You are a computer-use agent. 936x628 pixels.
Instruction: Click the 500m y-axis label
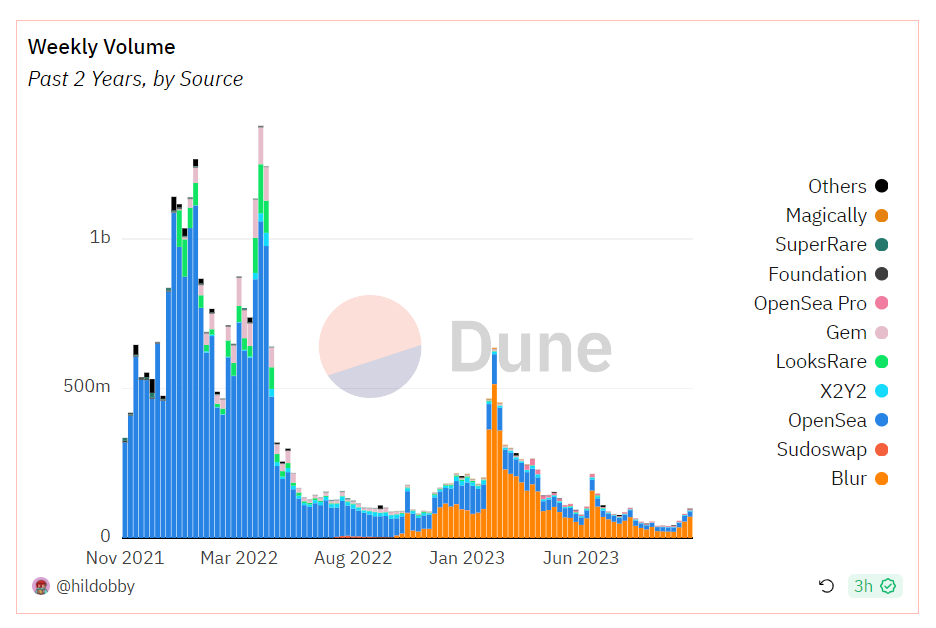[87, 386]
